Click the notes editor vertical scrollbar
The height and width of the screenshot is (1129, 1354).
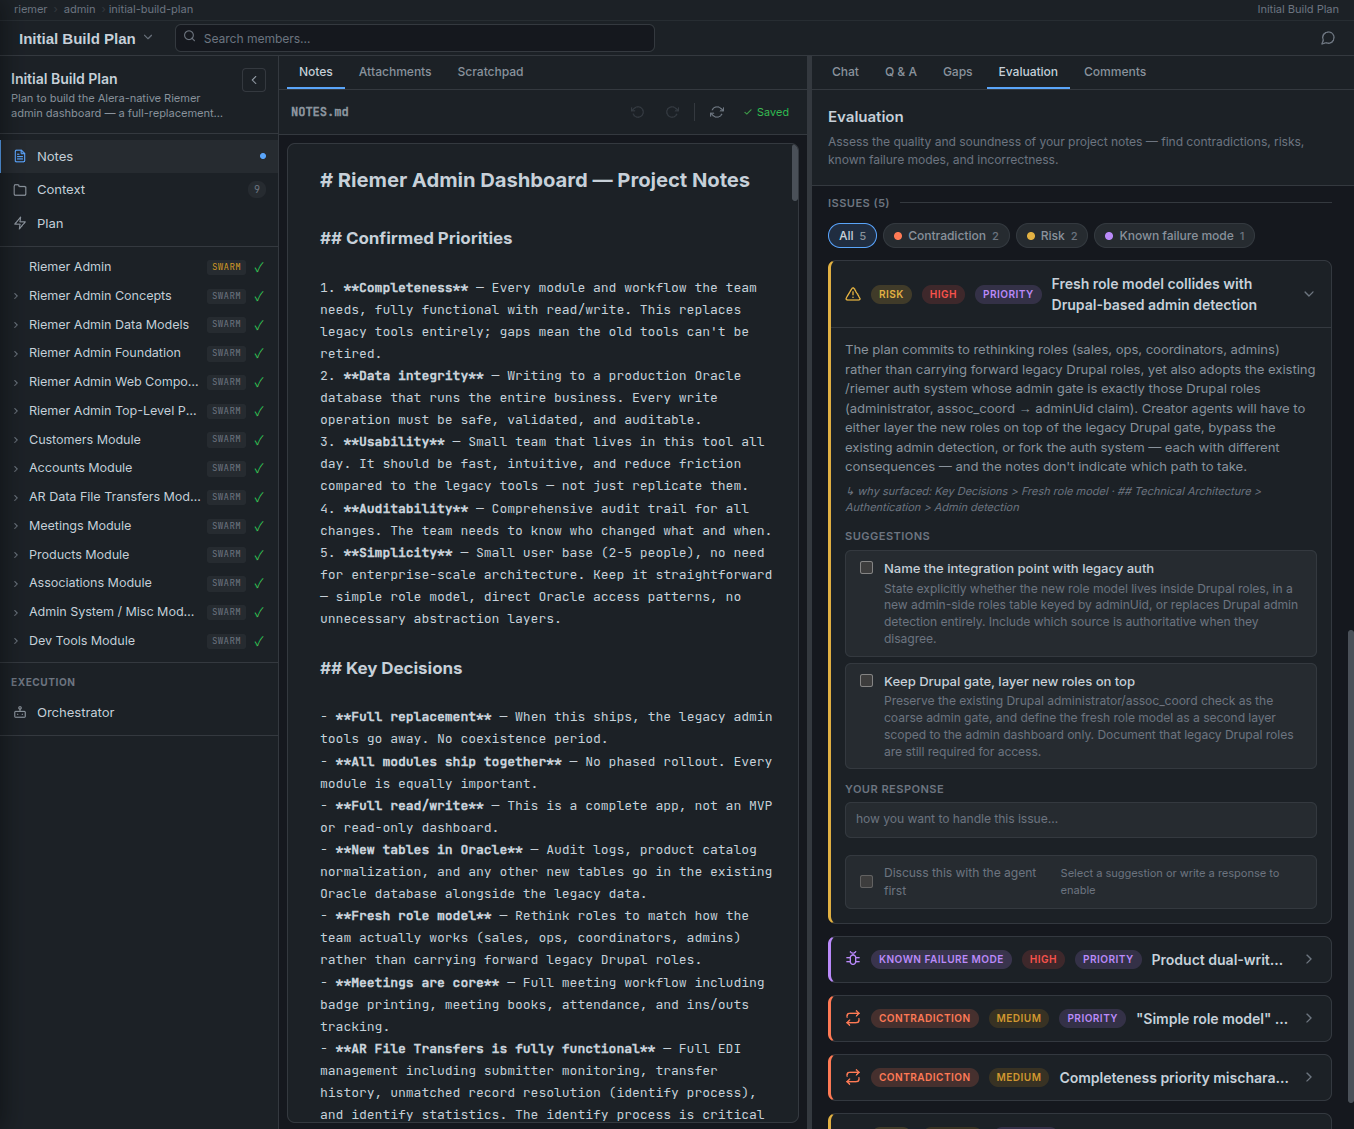coord(795,173)
